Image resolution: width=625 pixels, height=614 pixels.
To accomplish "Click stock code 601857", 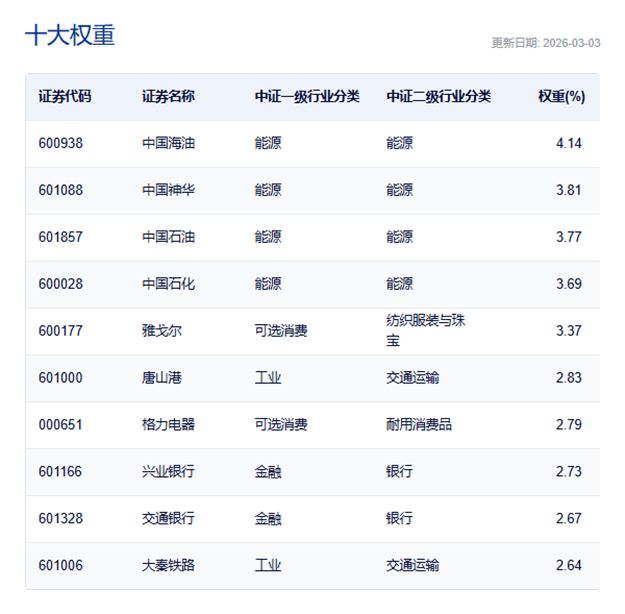I will [x=61, y=237].
